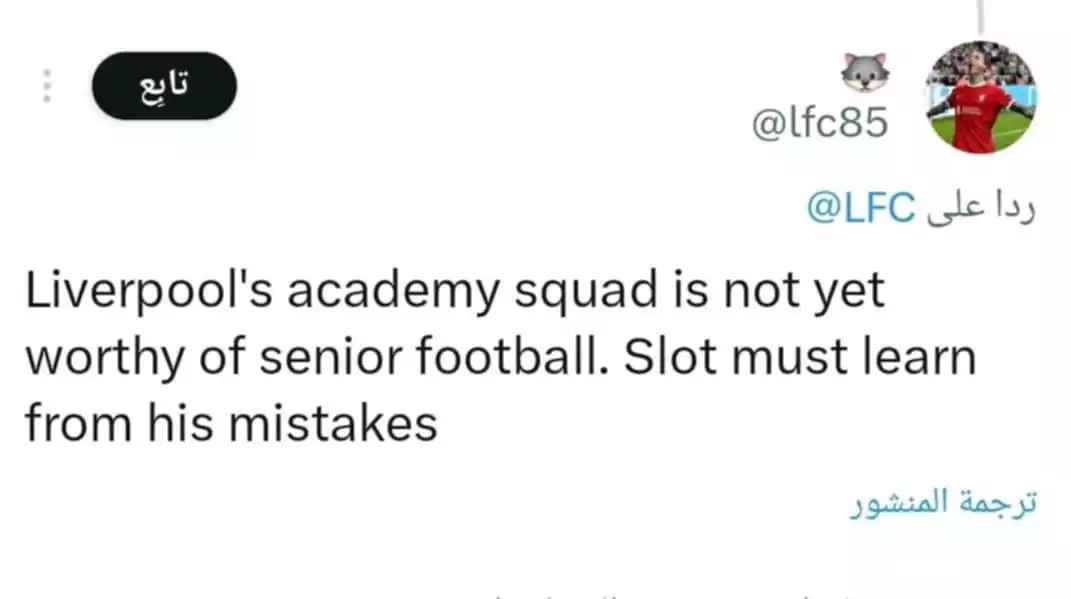Click the تابع follow button

tap(164, 86)
